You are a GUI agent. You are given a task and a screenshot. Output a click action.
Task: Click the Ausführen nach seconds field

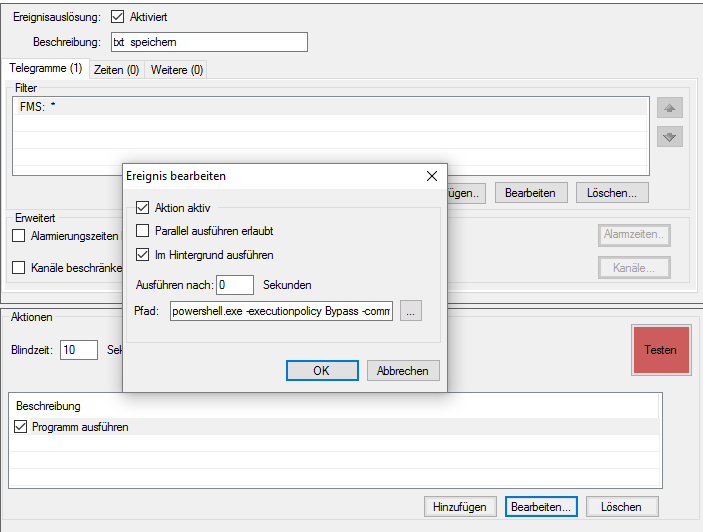(234, 284)
